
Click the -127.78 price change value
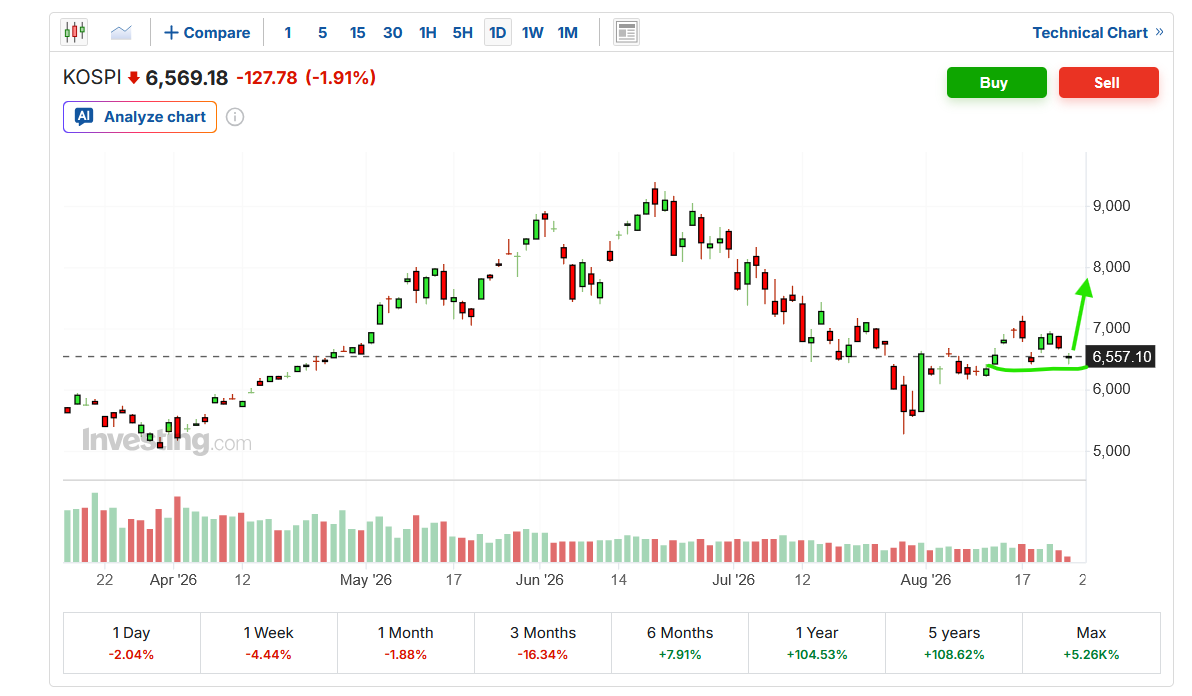(x=267, y=78)
